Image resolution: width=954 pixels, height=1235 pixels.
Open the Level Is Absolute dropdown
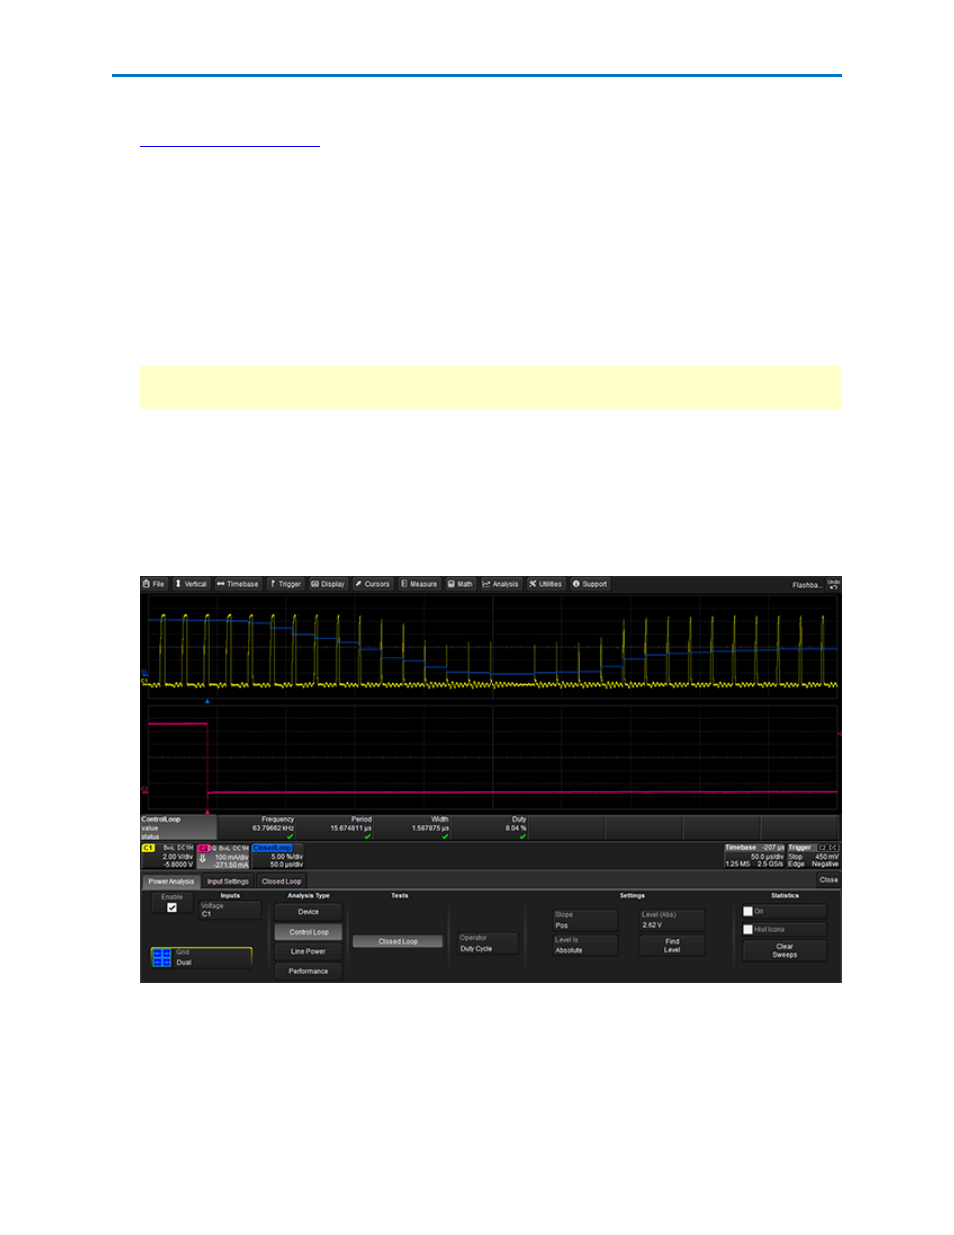click(x=586, y=945)
